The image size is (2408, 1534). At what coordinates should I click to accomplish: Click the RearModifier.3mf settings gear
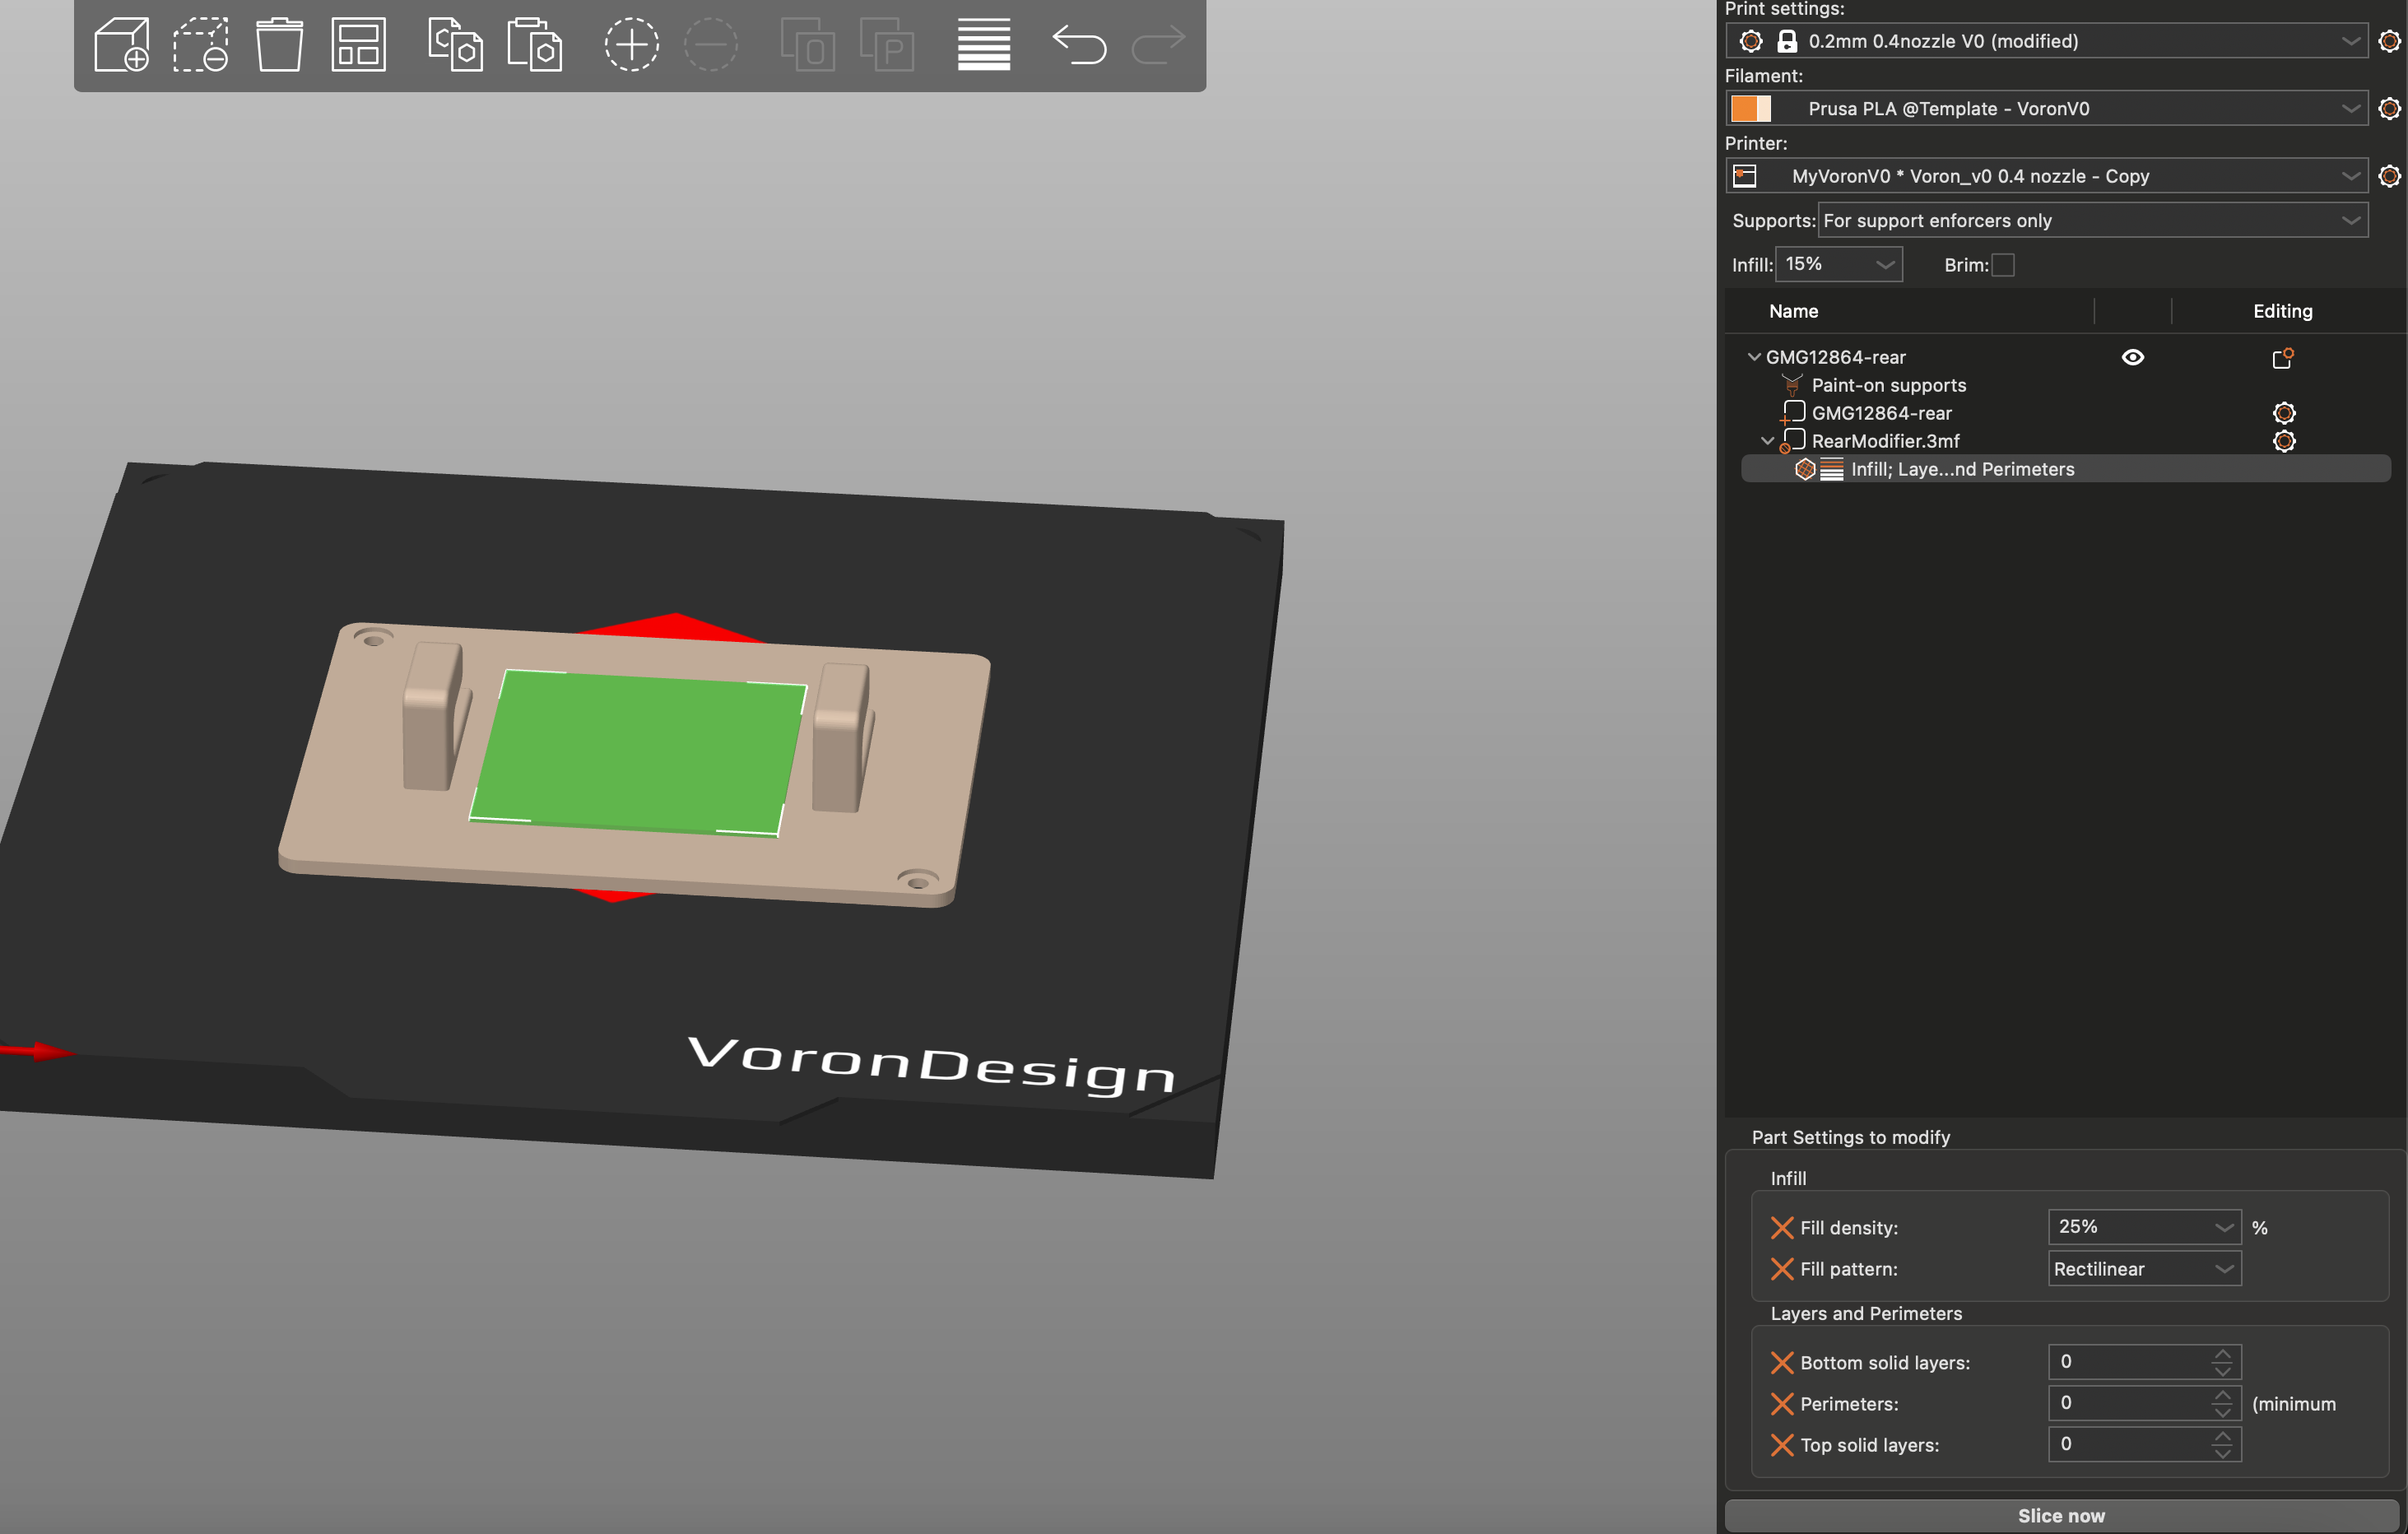[x=2284, y=441]
